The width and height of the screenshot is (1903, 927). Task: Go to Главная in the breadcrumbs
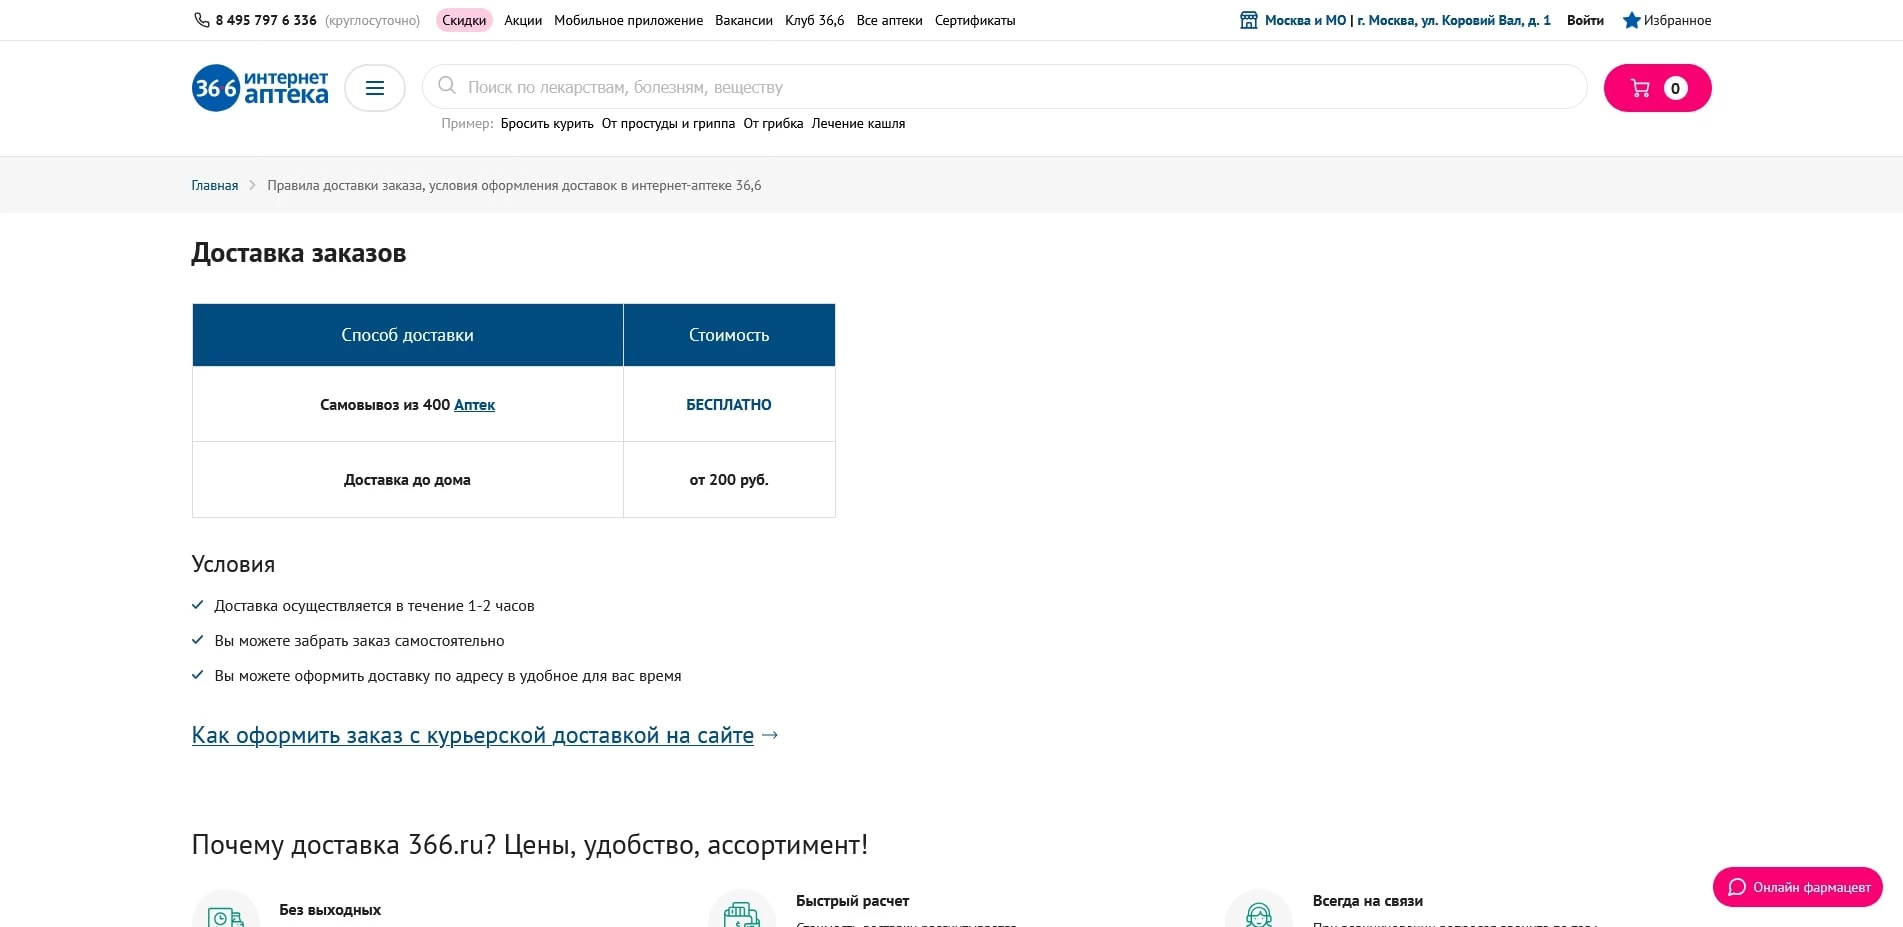pos(215,185)
